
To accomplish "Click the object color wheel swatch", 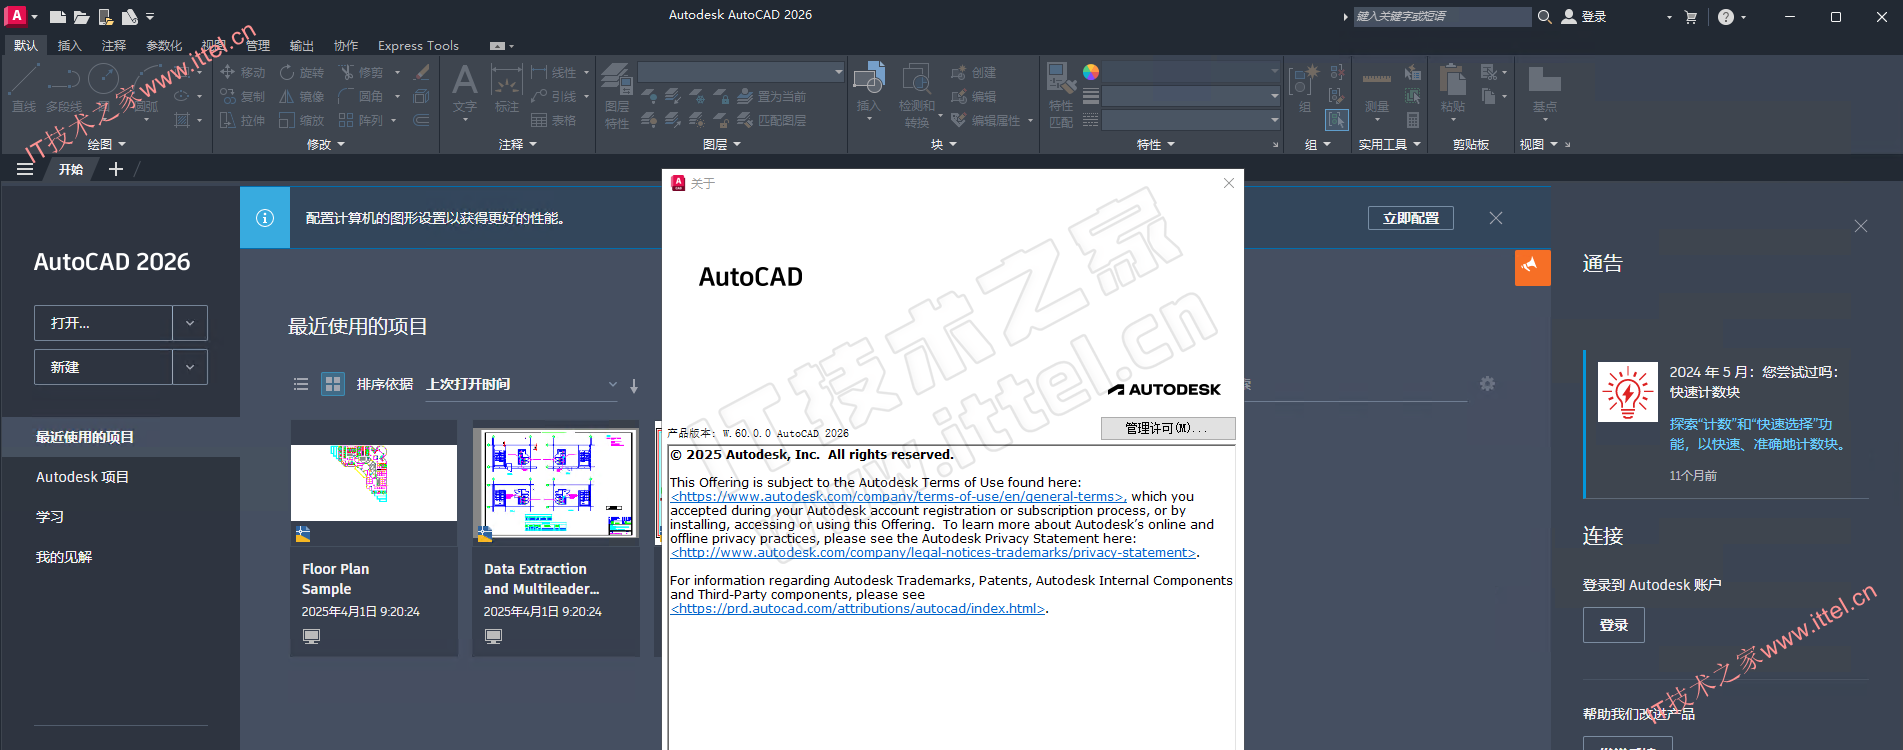I will point(1091,72).
